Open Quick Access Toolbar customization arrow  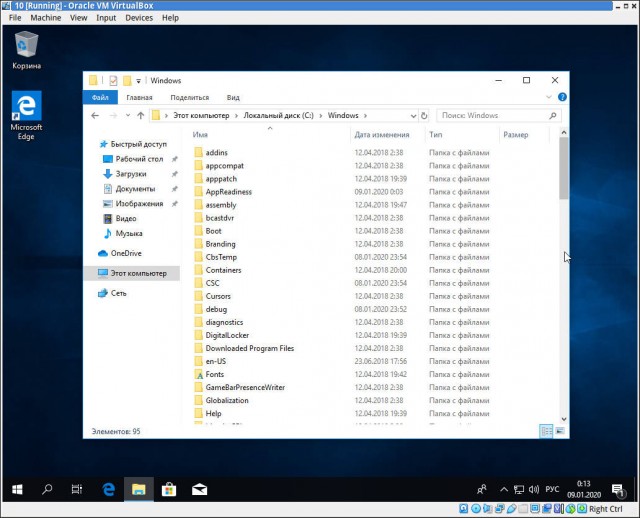pos(138,81)
